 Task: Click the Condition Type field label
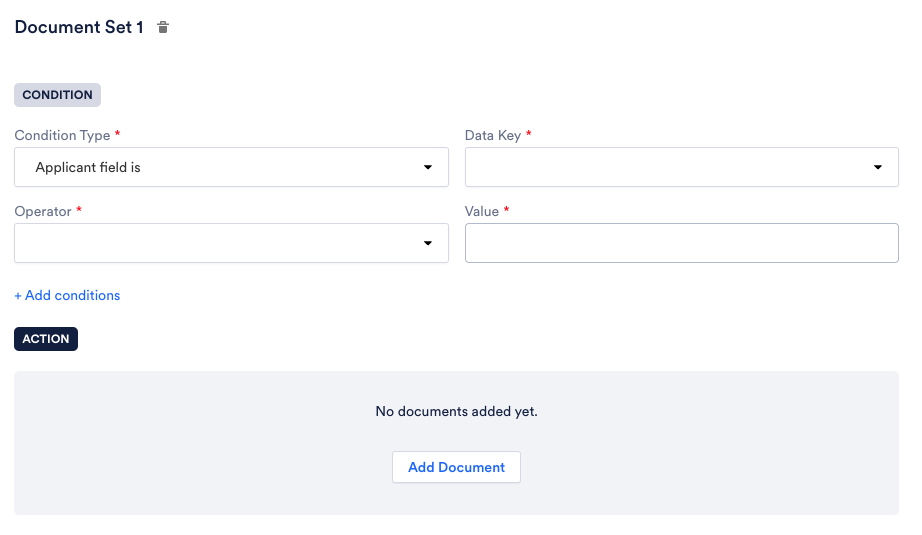[62, 135]
